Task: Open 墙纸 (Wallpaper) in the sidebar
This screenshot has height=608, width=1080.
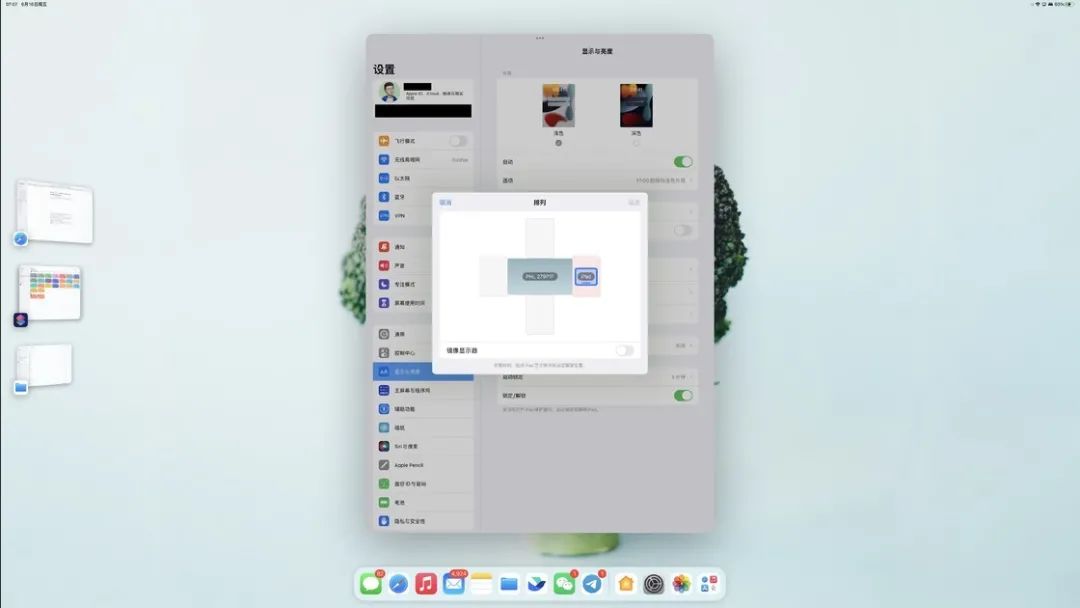Action: point(423,428)
